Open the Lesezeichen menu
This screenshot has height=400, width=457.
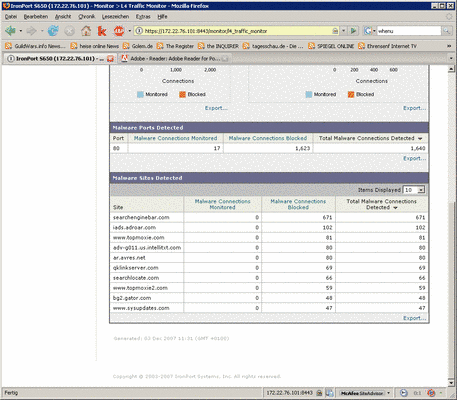coord(115,17)
